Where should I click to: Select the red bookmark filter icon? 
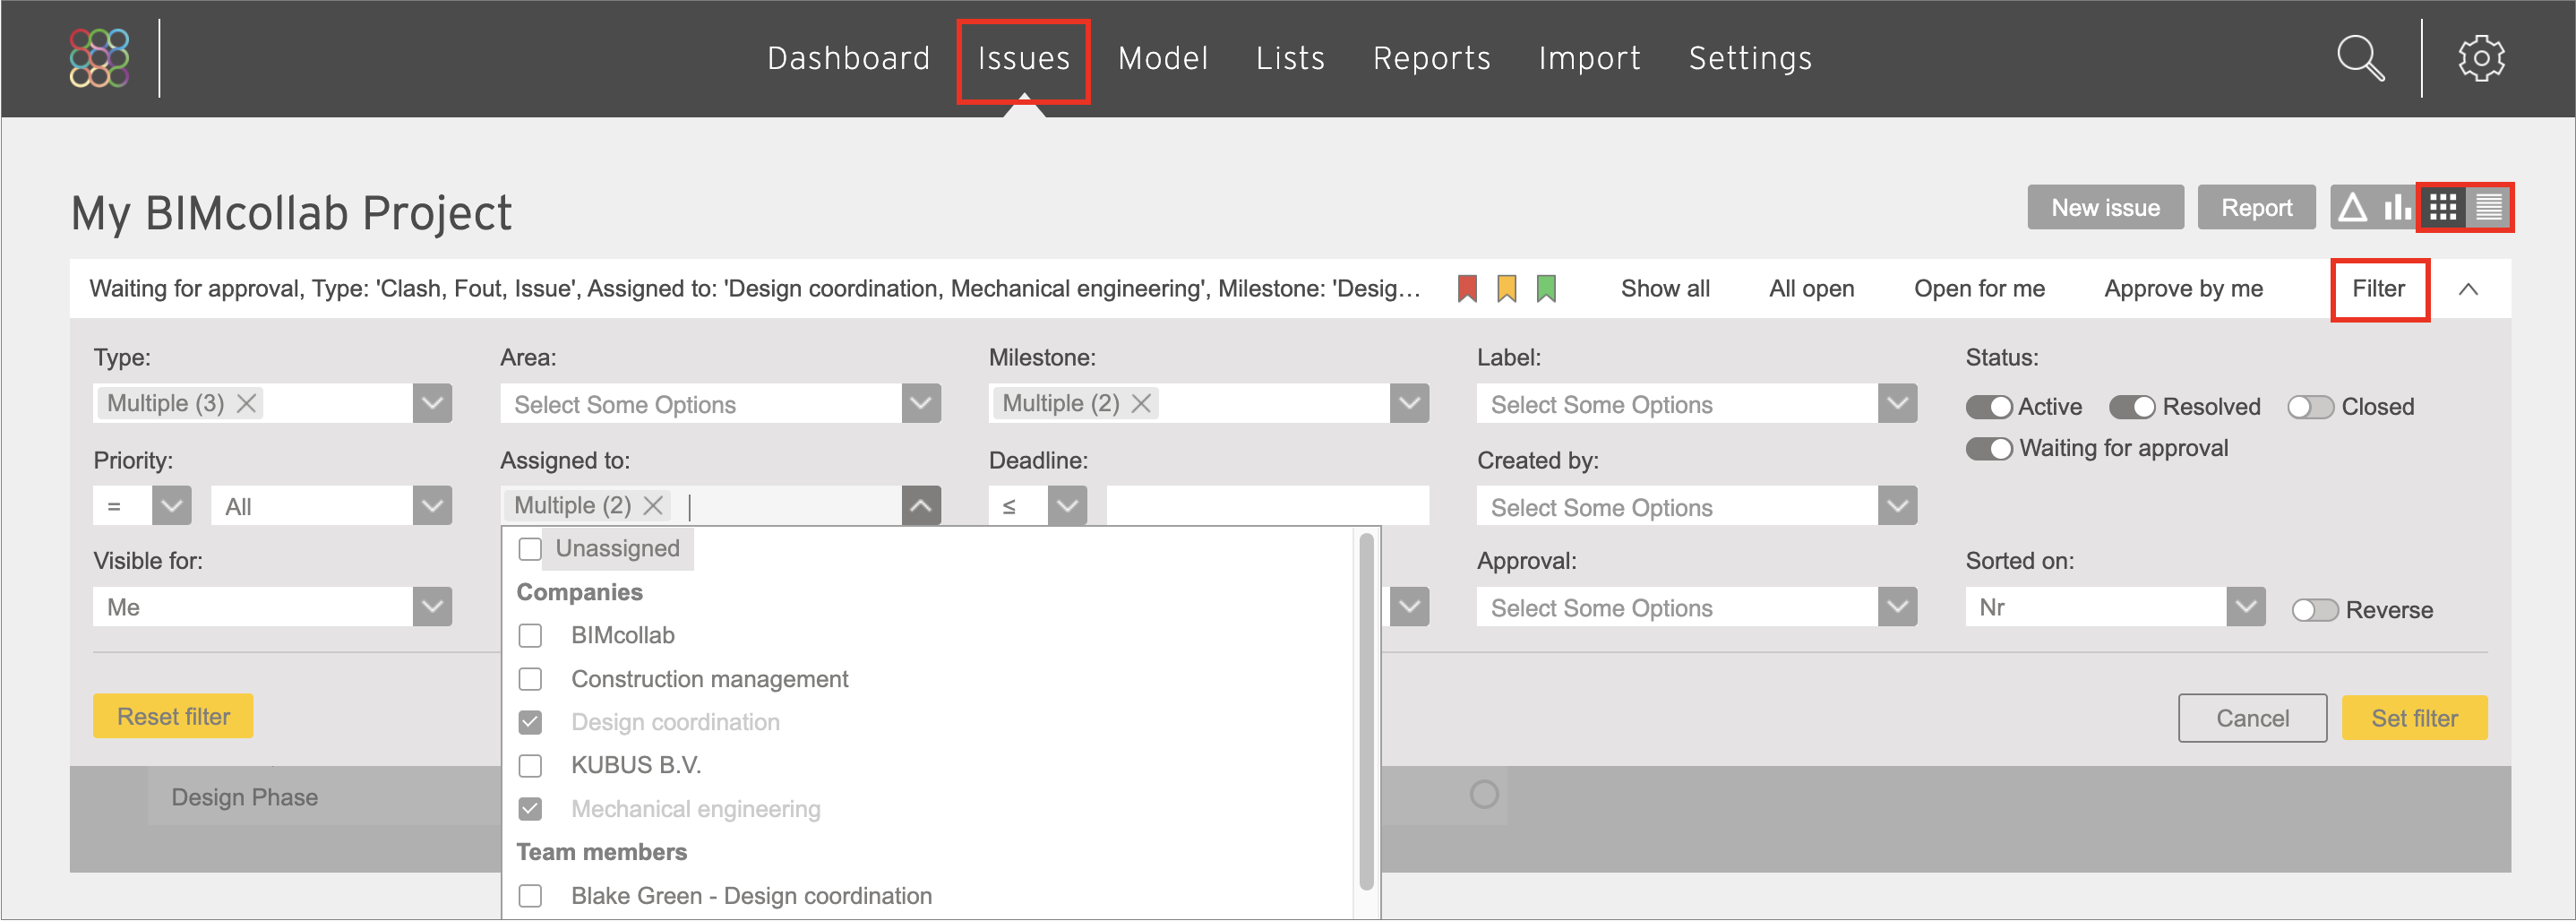pyautogui.click(x=1467, y=289)
